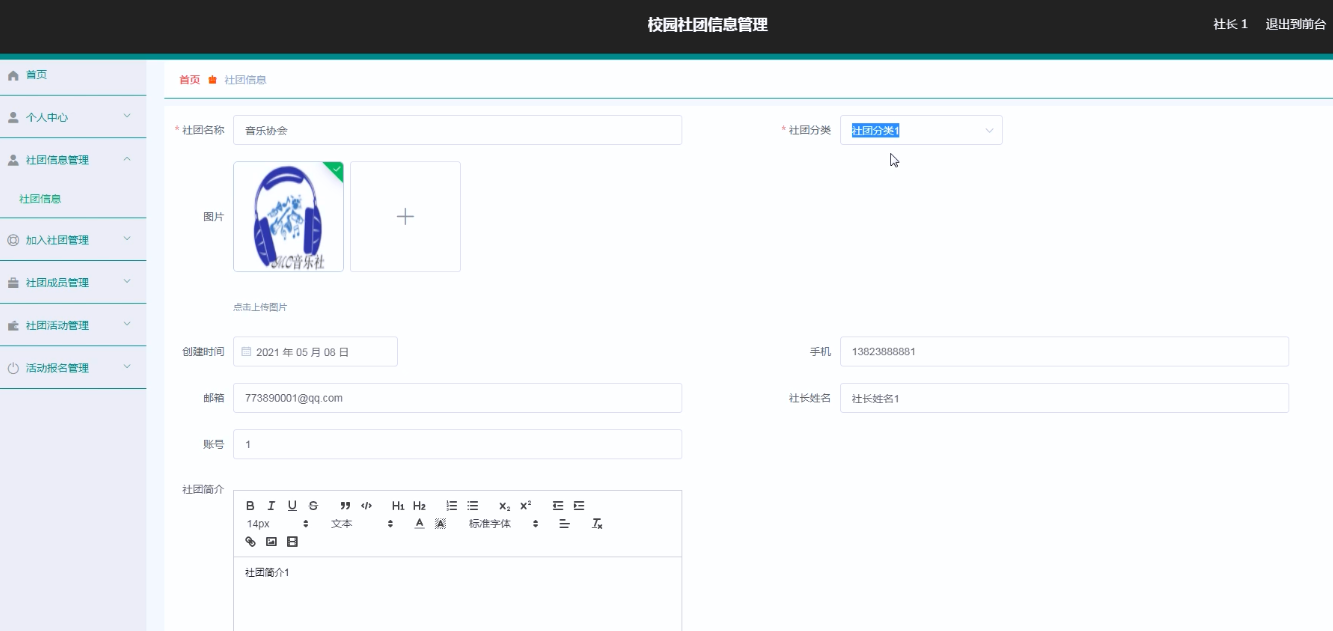
Task: Focus the 社长姓名 input field
Action: click(x=1064, y=398)
